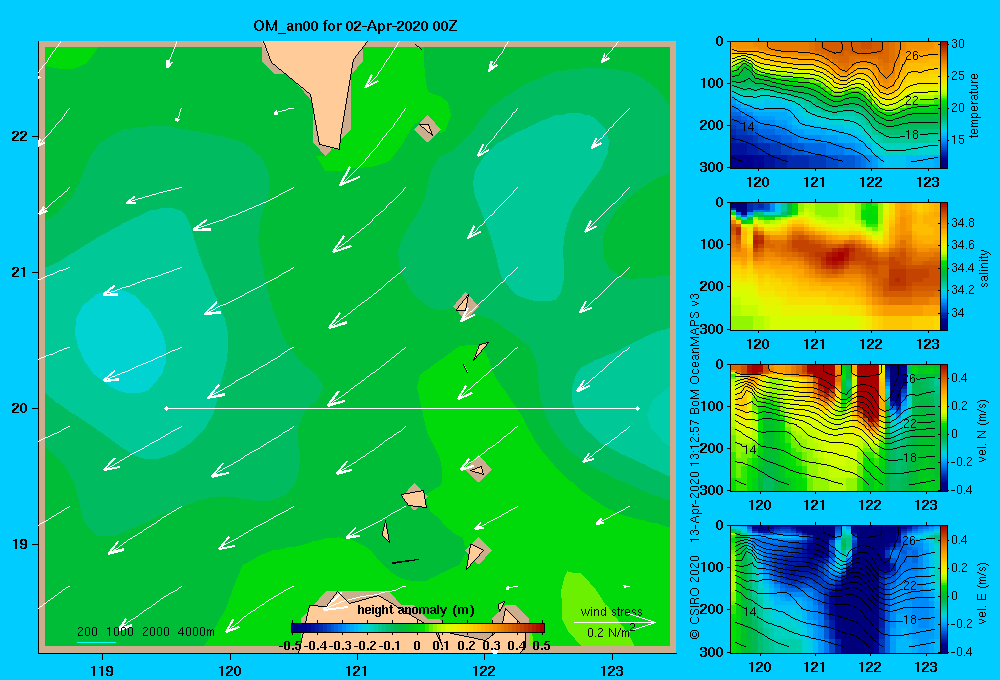The image size is (1000, 680).
Task: Click the CSIRO BoM OceanMAPS v3 copyright text
Action: pos(695,466)
